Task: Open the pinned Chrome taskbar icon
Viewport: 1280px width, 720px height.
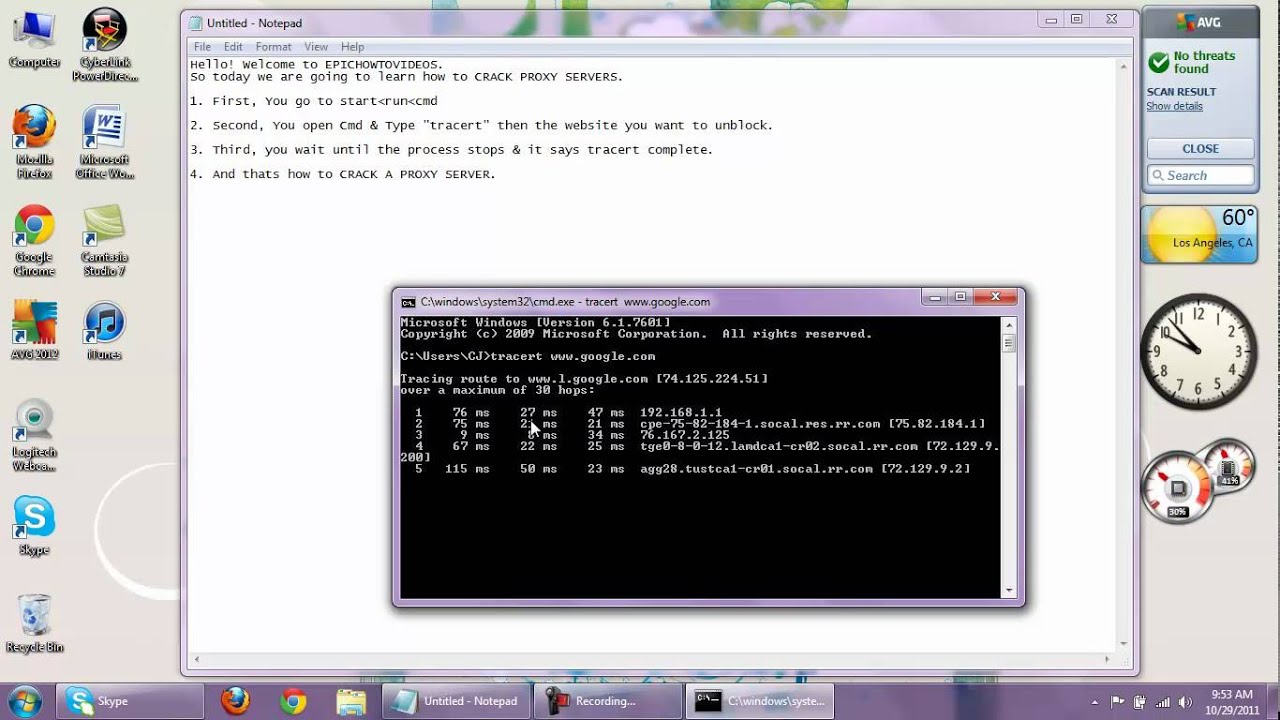Action: [293, 701]
